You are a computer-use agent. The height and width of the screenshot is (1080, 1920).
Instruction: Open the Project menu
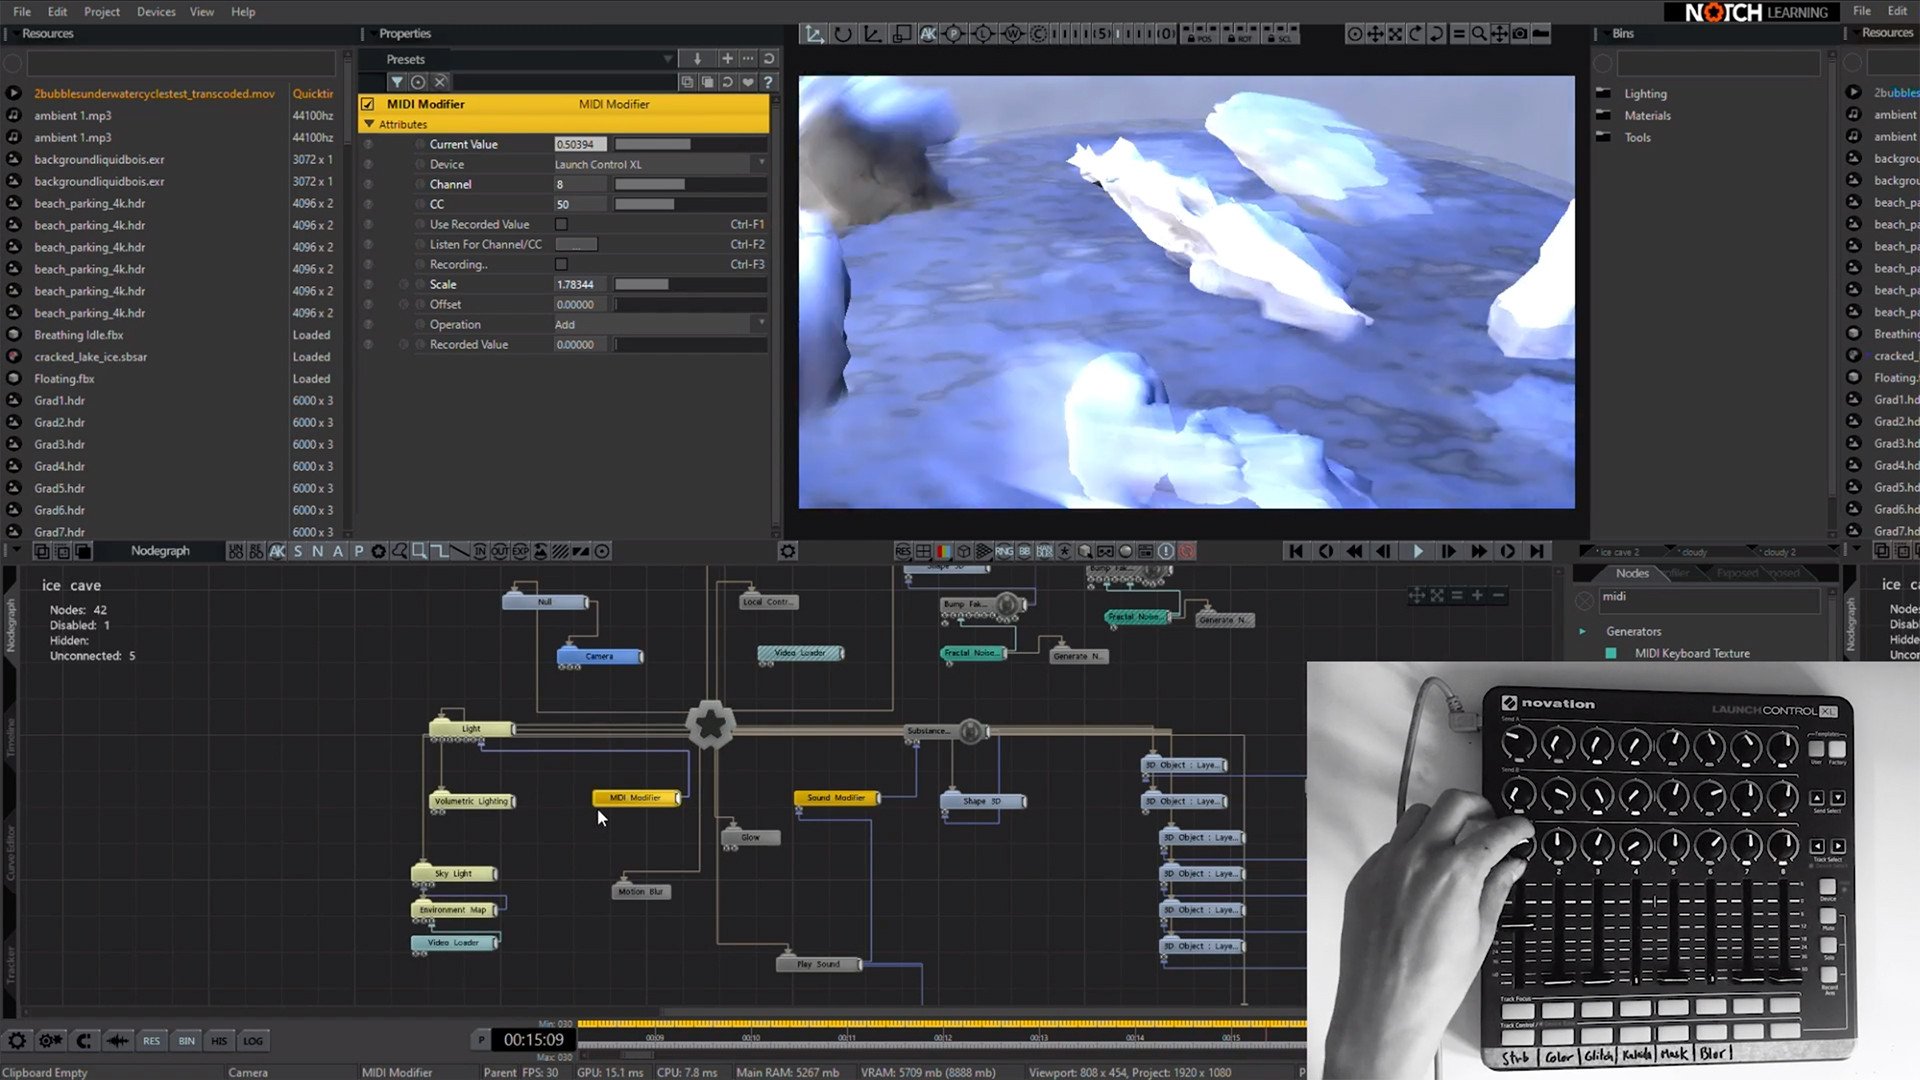tap(102, 11)
